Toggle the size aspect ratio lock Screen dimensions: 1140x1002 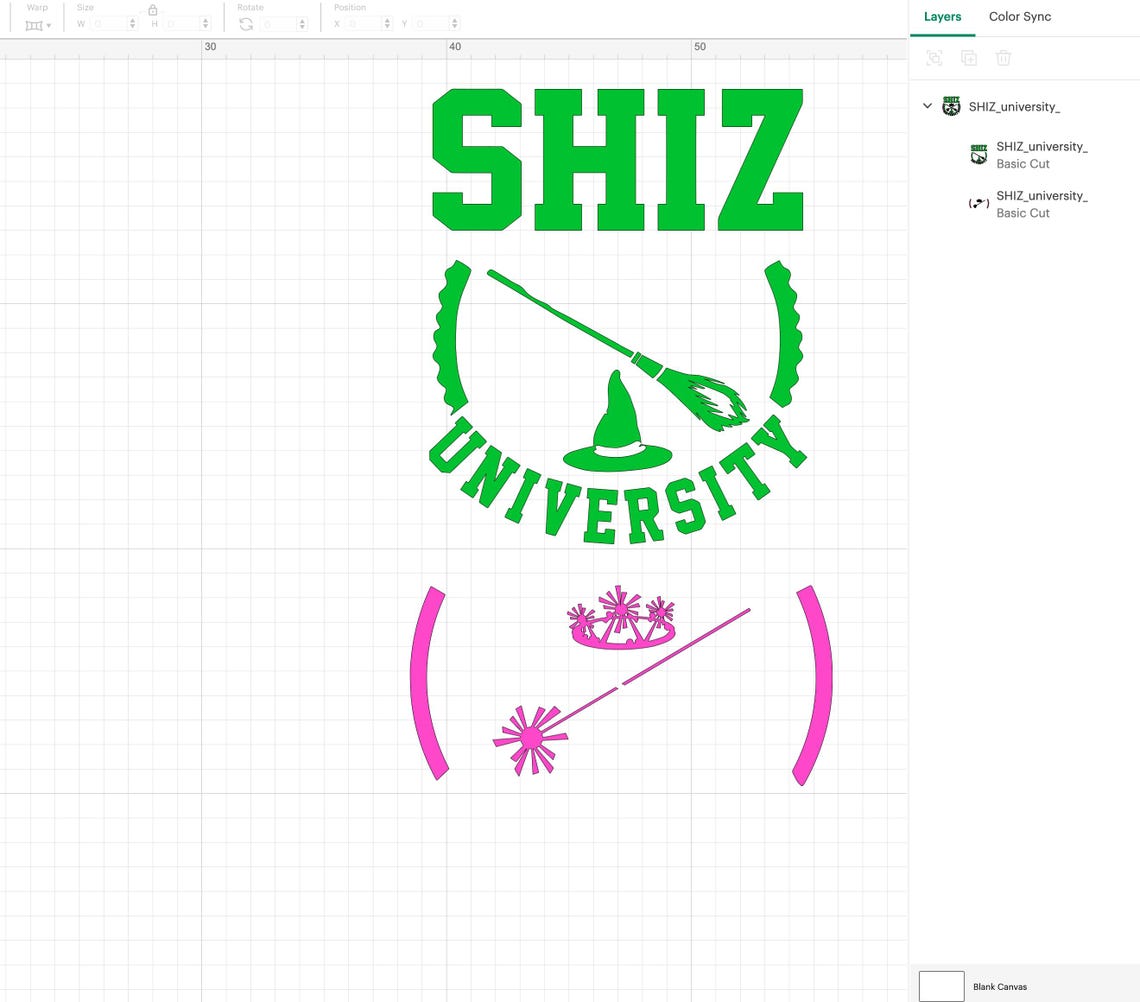coord(153,10)
